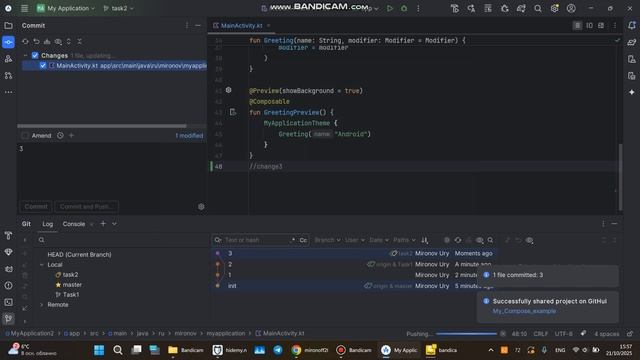This screenshot has width=640, height=360.
Task: Open the hamburger main menu
Action: click(x=24, y=8)
